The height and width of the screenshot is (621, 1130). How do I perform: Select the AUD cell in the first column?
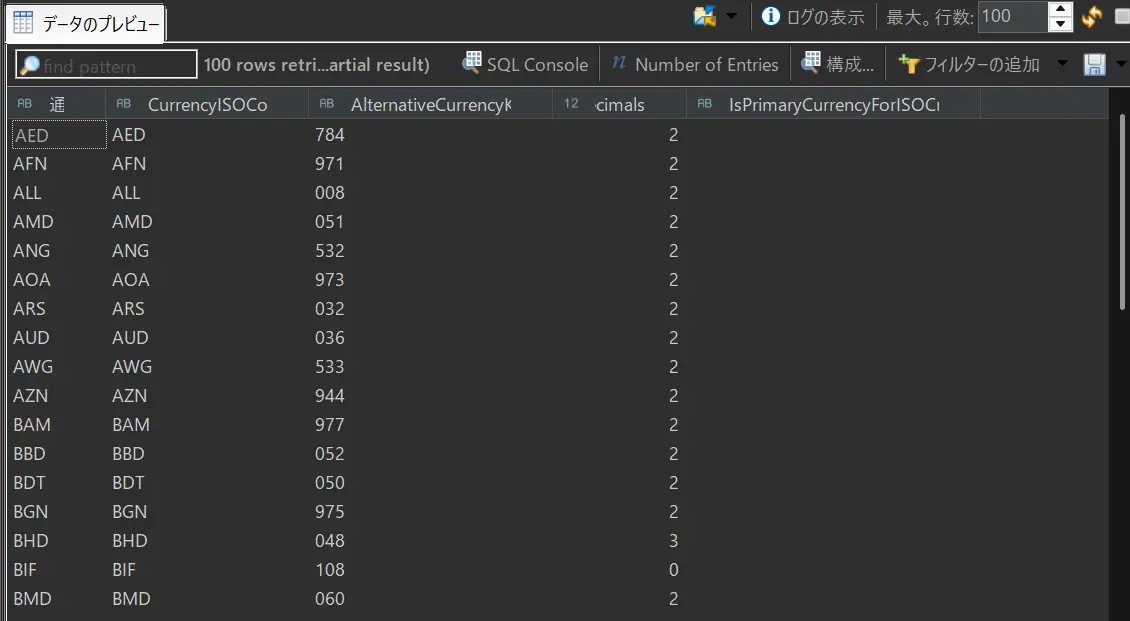click(x=31, y=337)
